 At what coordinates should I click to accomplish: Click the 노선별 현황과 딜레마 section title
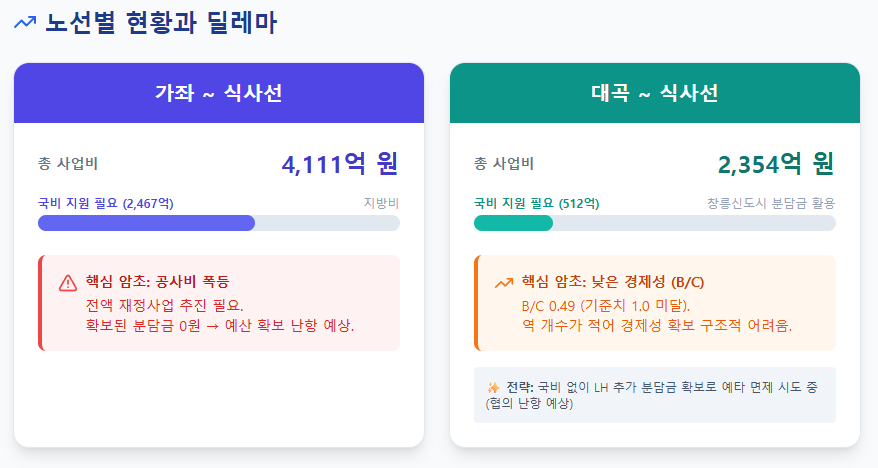(x=161, y=23)
